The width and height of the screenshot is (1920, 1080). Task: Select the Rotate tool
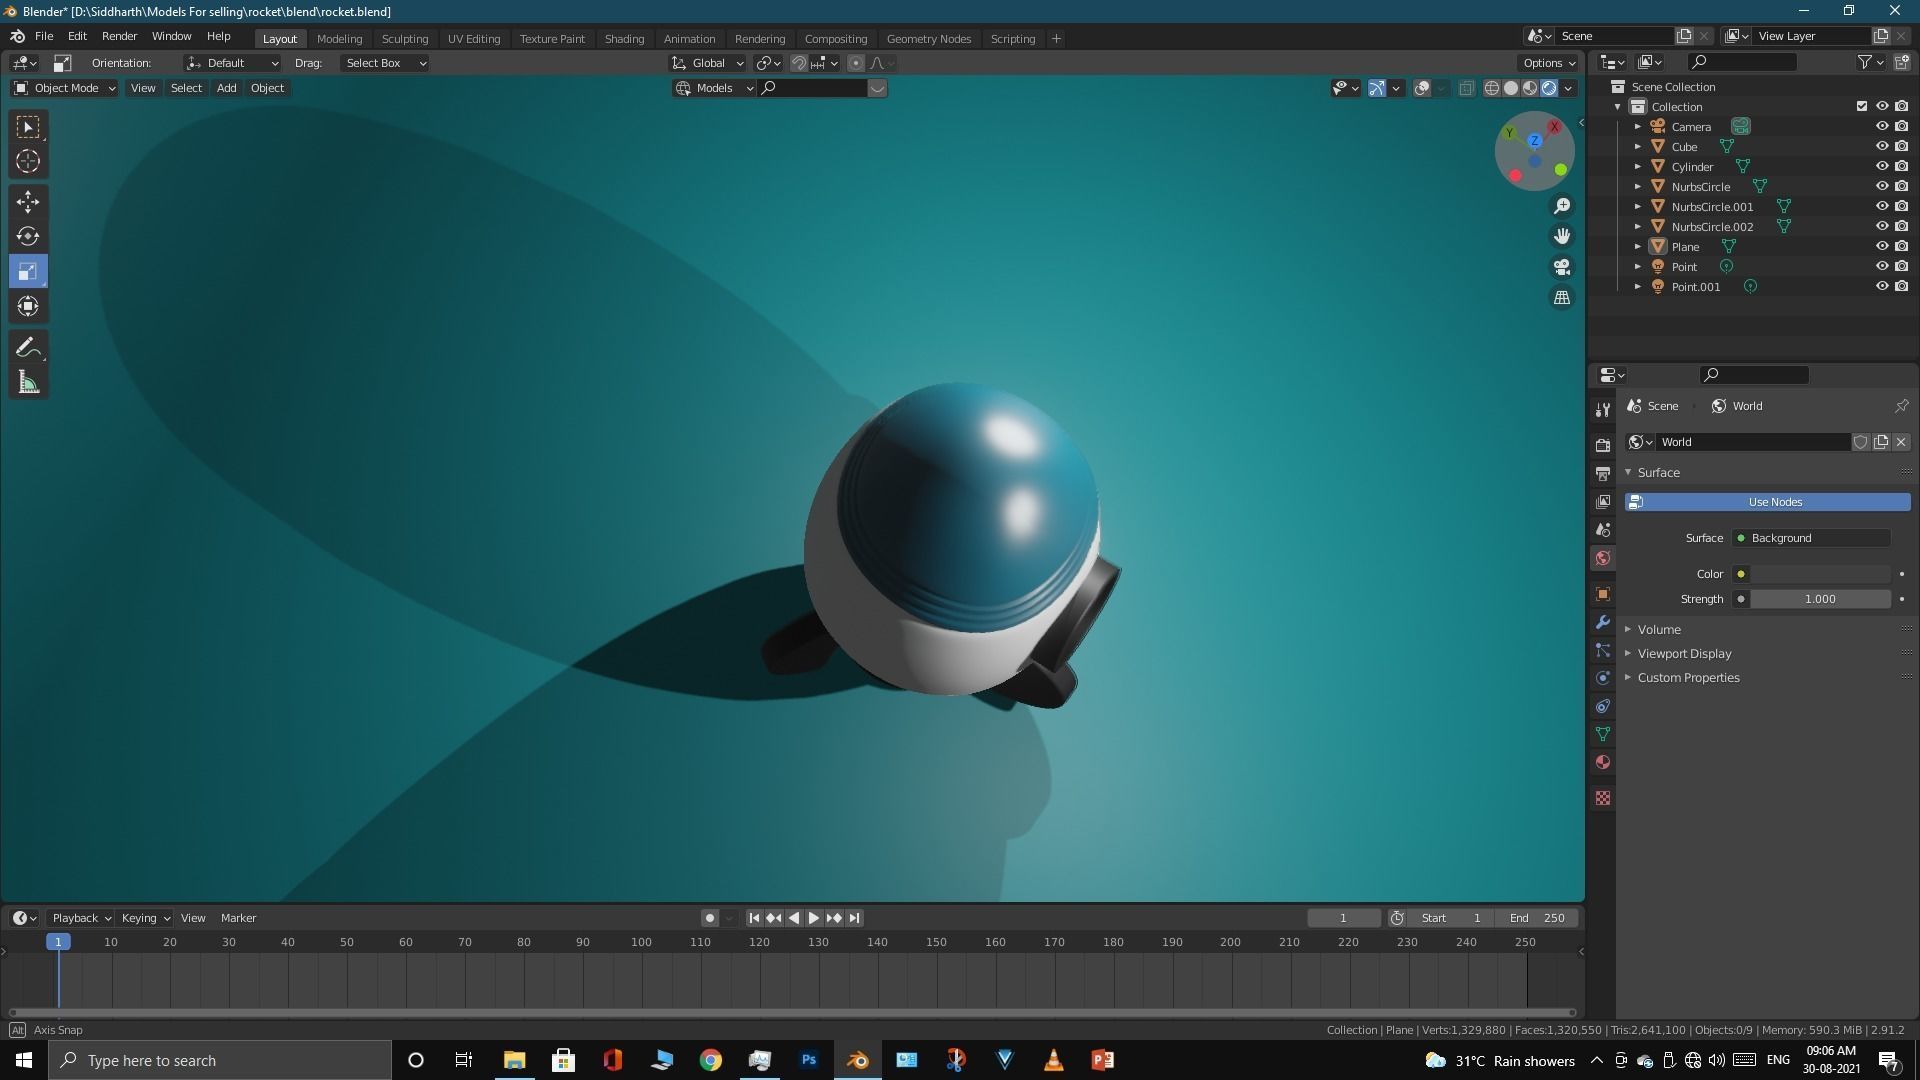[28, 237]
